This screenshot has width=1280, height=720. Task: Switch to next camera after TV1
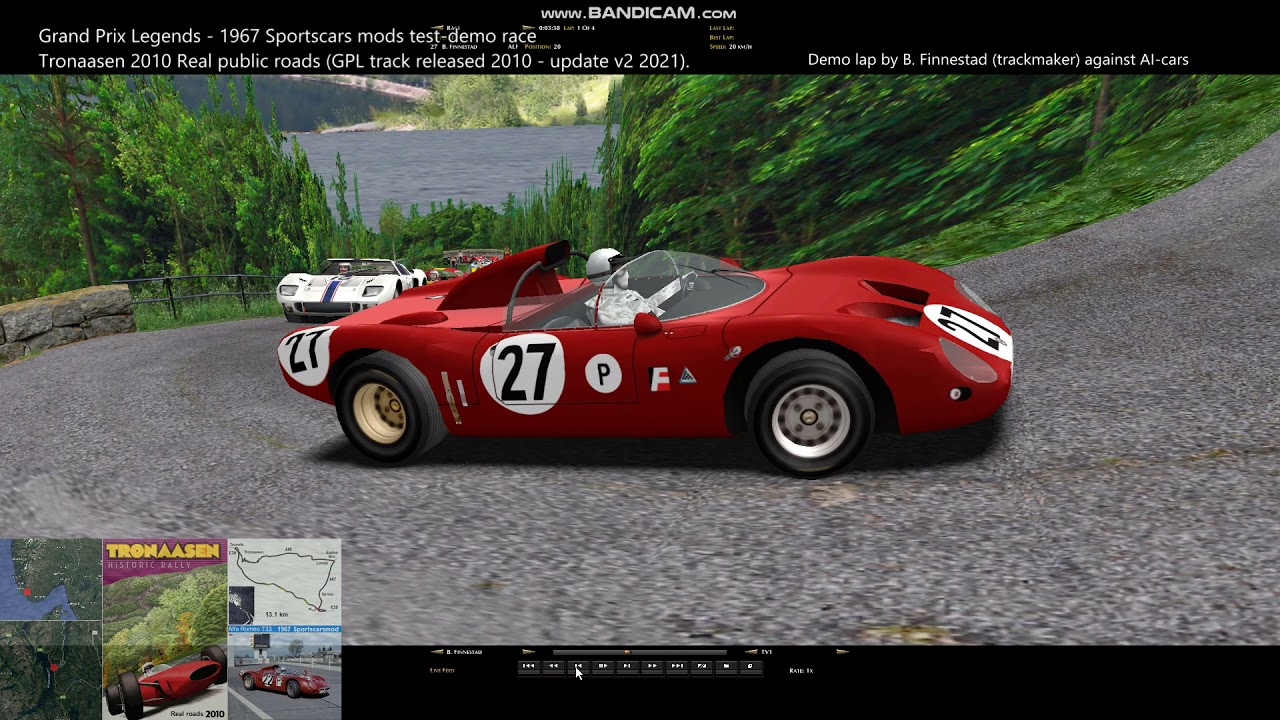click(842, 652)
